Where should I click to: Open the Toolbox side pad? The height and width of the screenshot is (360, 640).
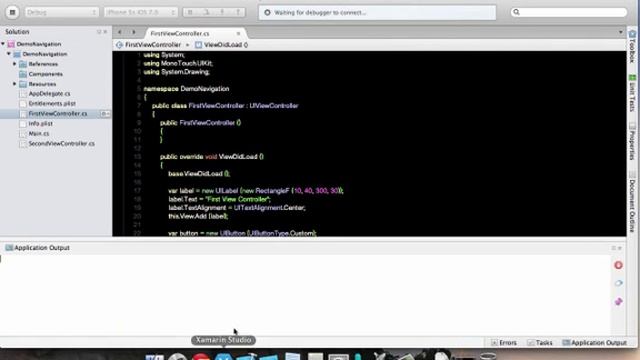click(x=632, y=47)
